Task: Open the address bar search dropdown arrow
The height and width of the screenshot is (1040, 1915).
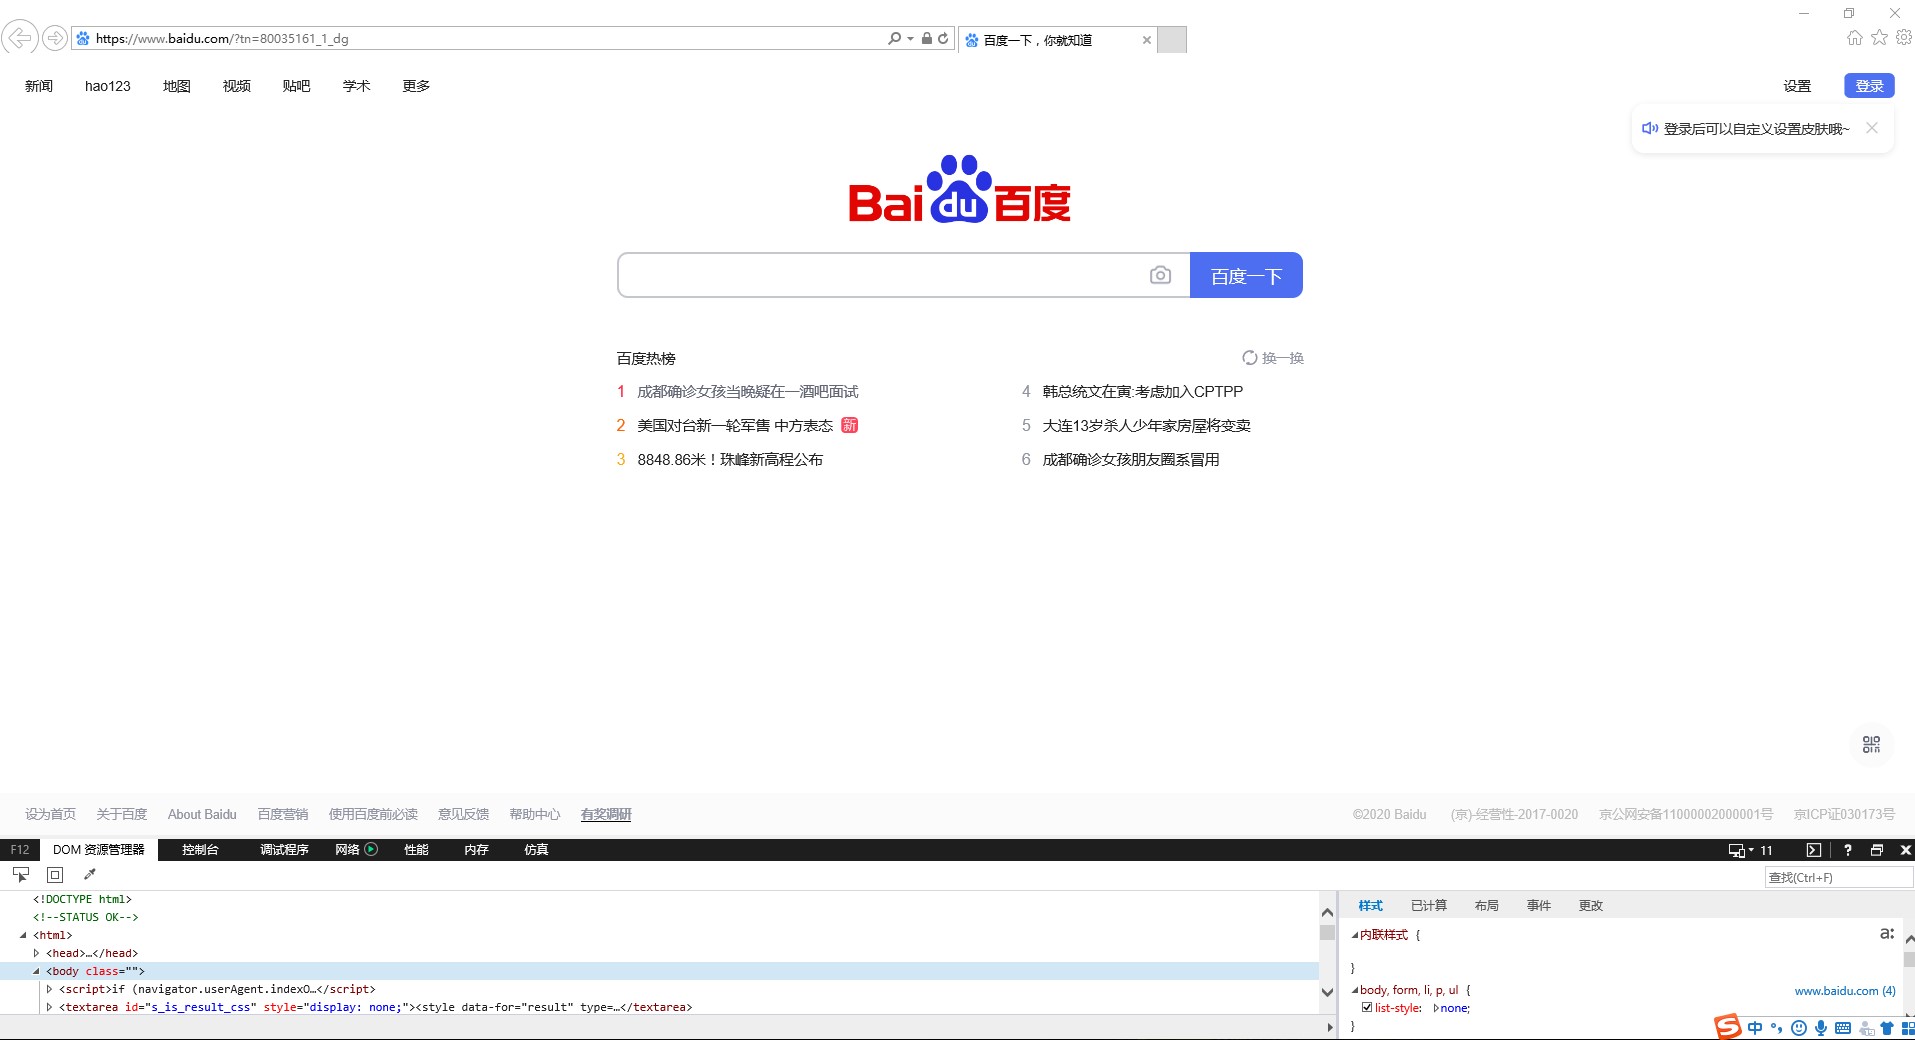Action: pos(910,38)
